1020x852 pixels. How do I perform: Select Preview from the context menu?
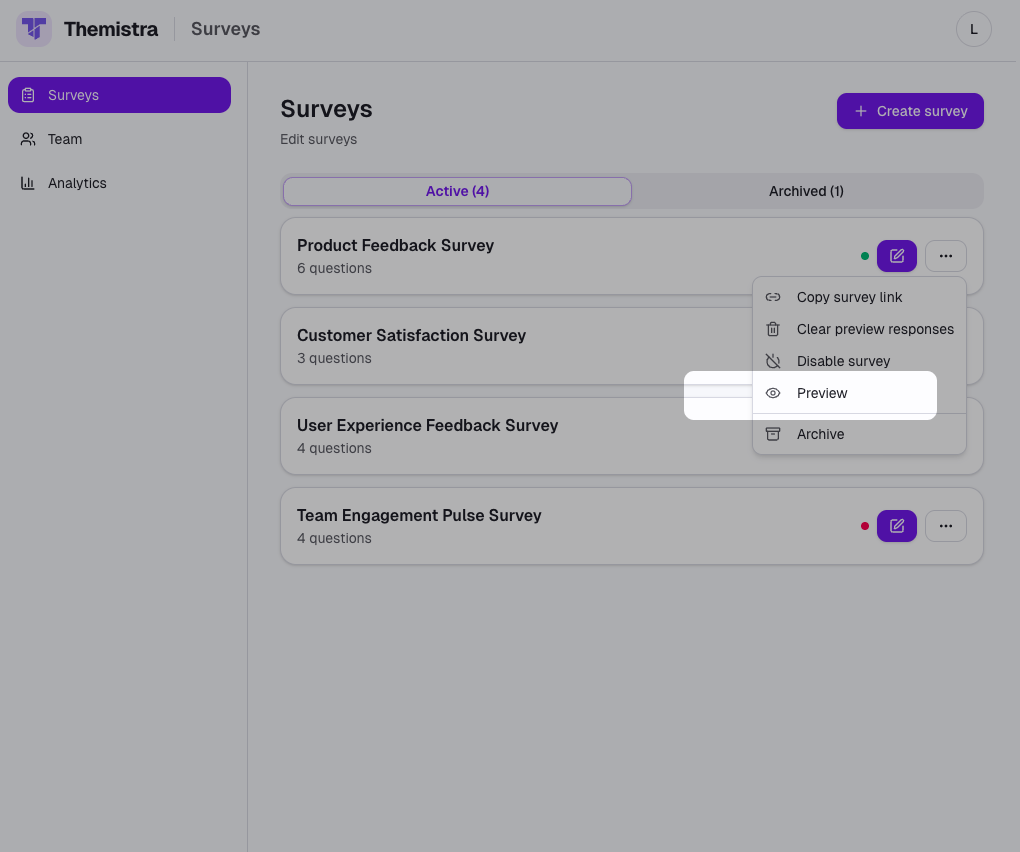(x=822, y=393)
